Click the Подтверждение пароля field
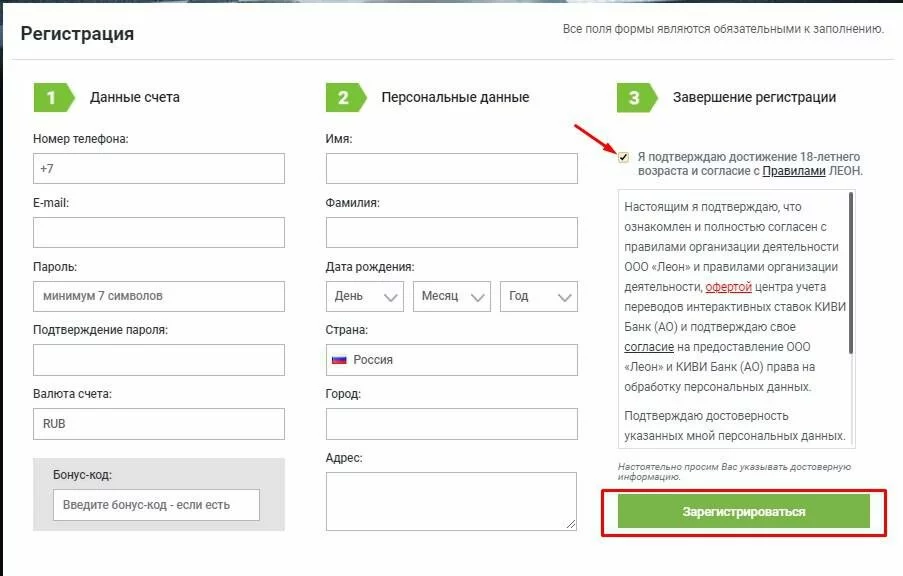 point(159,360)
